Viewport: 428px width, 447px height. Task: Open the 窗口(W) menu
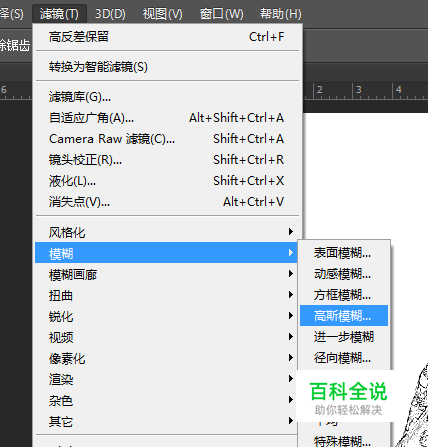221,14
